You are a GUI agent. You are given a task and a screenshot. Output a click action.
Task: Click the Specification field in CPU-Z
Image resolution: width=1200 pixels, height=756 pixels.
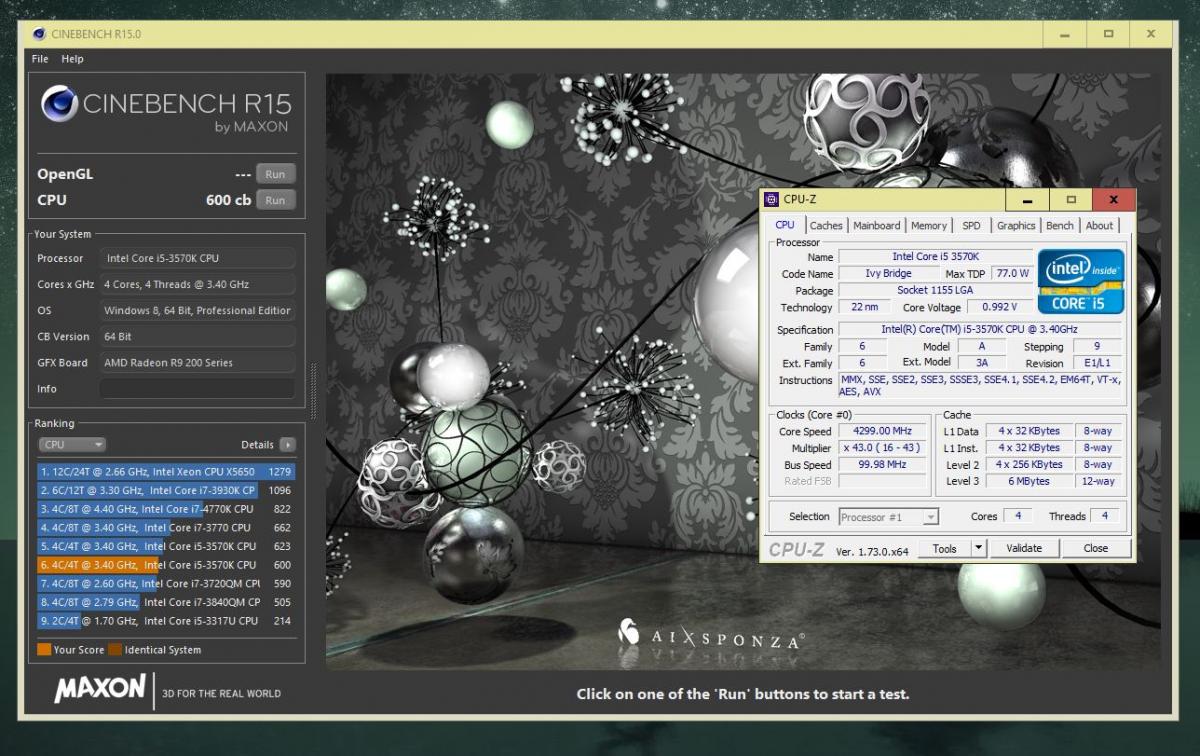980,330
